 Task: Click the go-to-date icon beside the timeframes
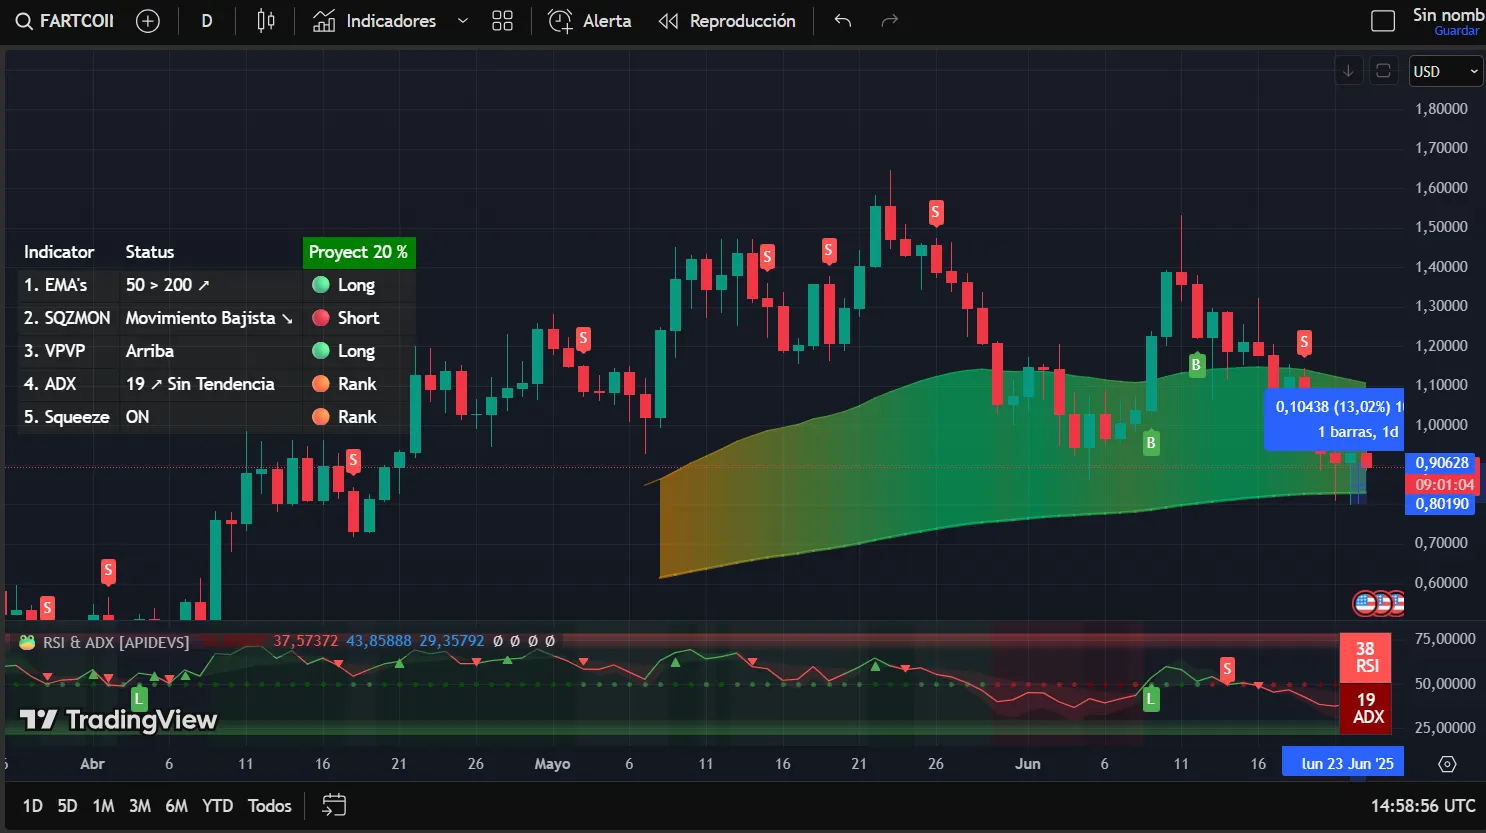pos(333,805)
